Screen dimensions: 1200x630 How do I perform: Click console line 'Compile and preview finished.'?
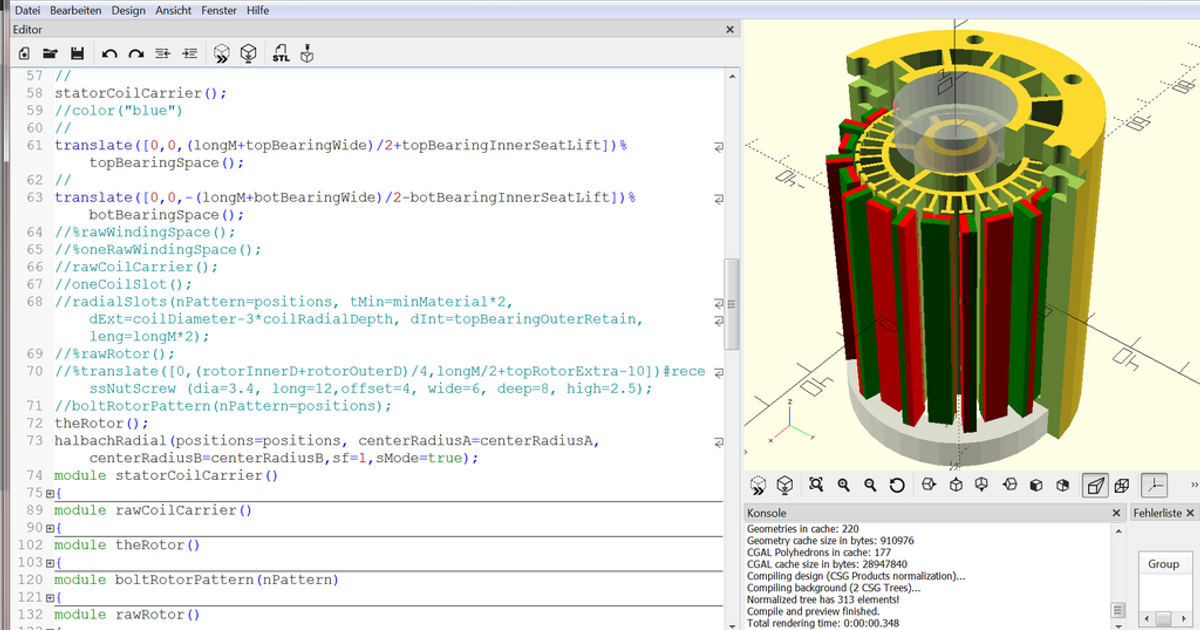coord(813,611)
